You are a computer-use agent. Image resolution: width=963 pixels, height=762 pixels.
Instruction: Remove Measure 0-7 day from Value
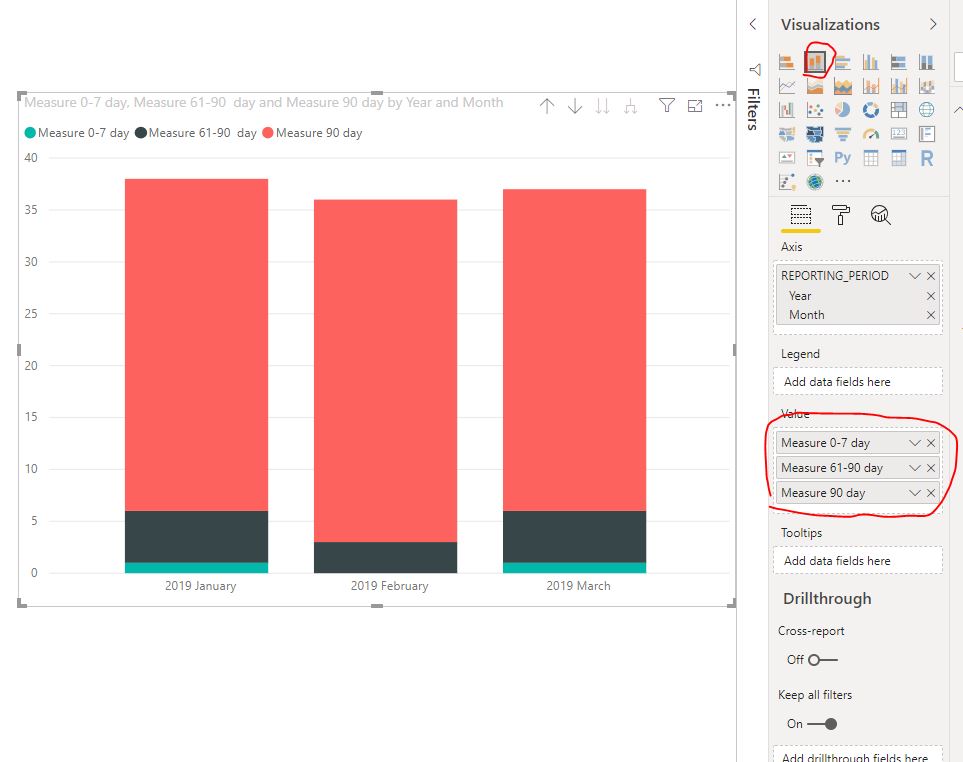pos(931,443)
